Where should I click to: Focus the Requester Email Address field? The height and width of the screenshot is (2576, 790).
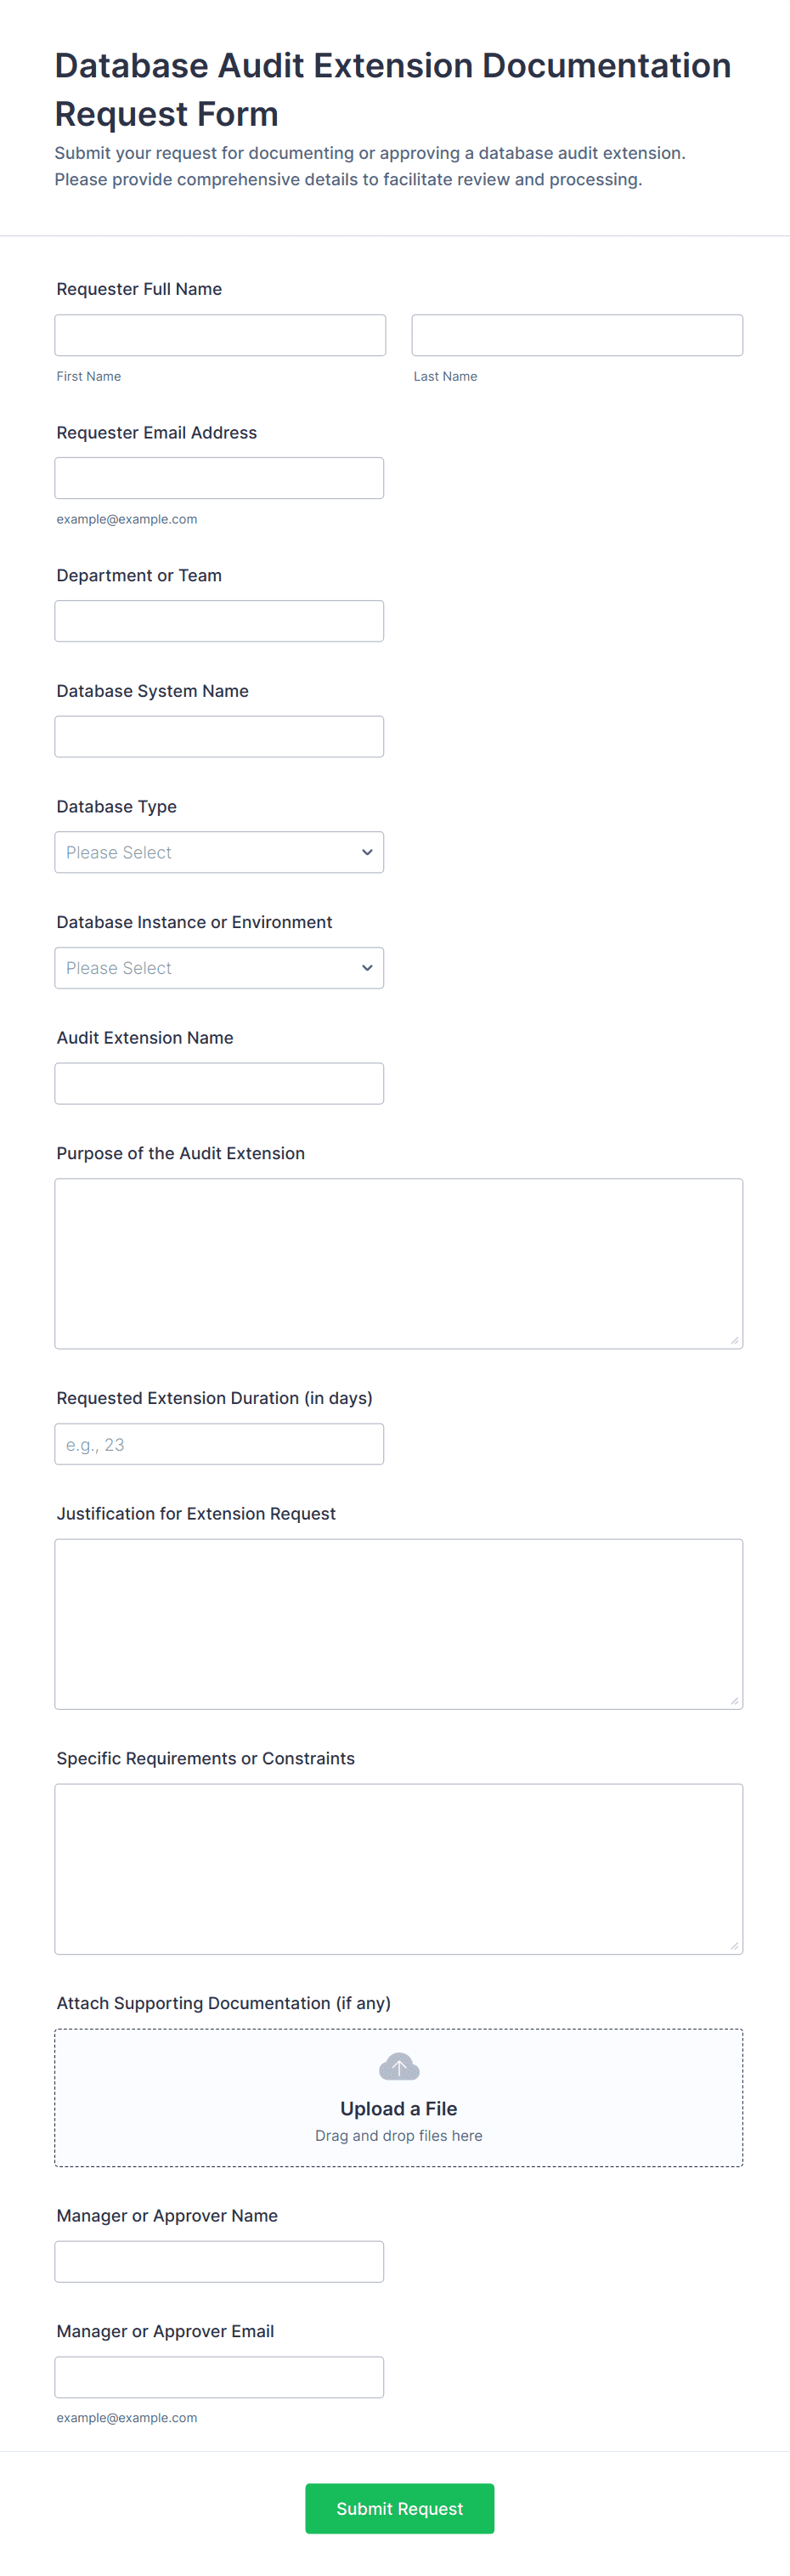(x=219, y=478)
